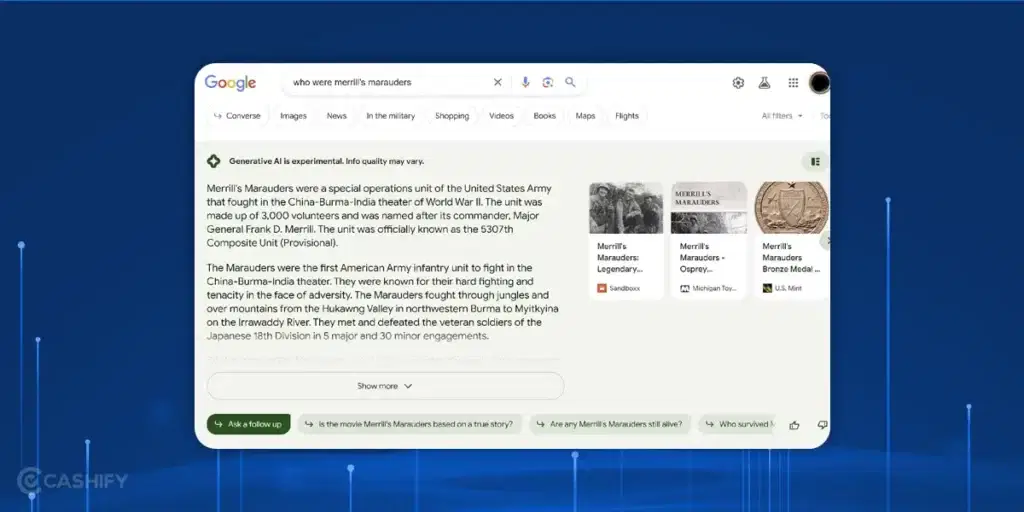Start voice search with the microphone icon
1024x512 pixels.
coord(525,82)
